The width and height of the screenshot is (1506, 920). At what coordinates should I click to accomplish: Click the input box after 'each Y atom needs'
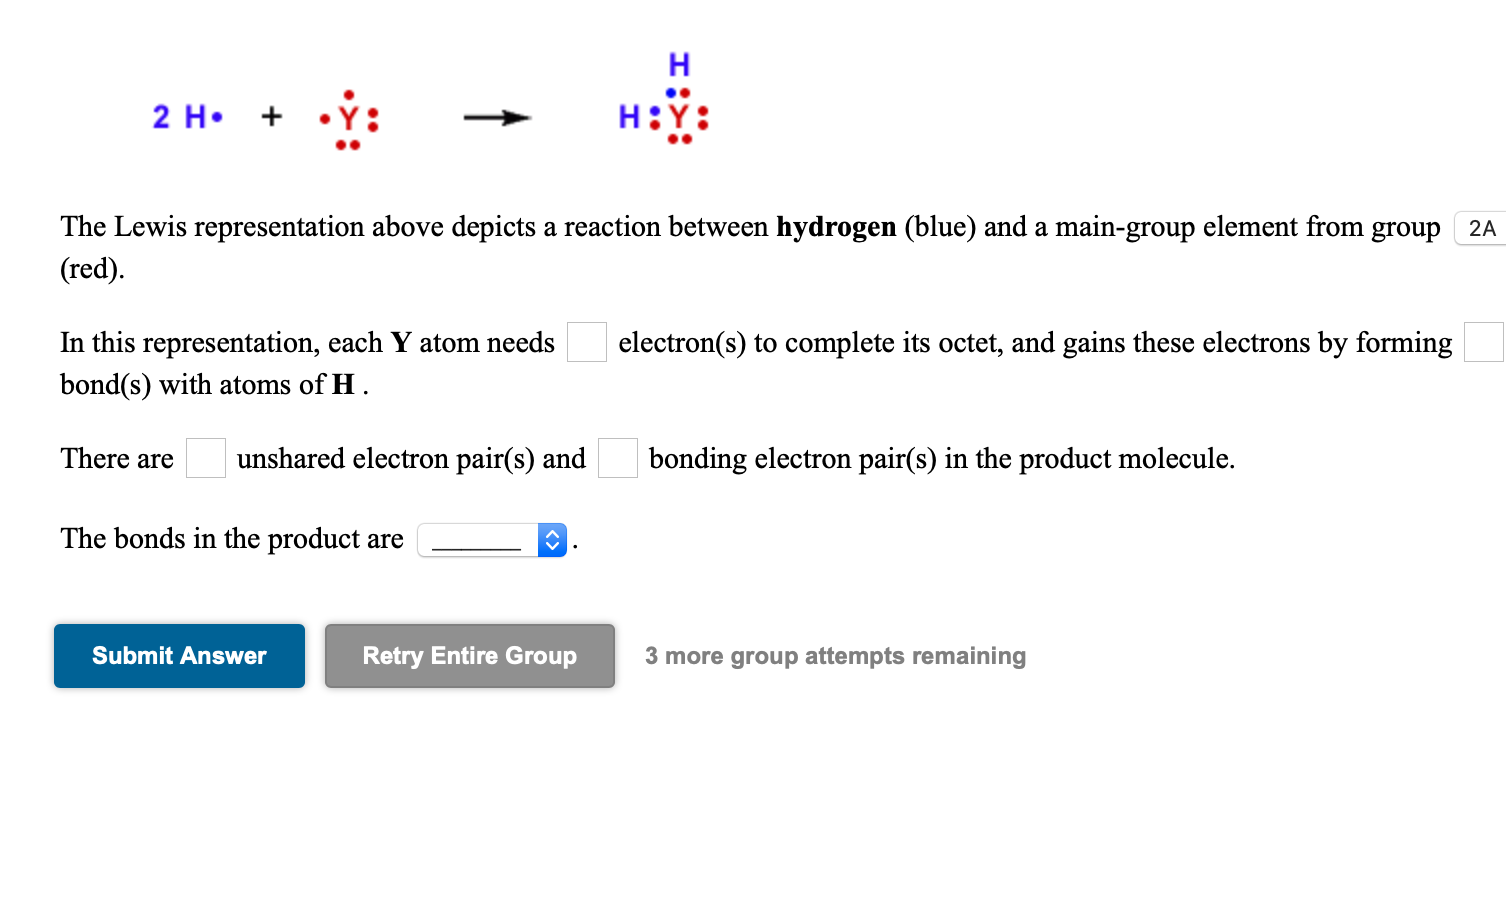pos(586,342)
